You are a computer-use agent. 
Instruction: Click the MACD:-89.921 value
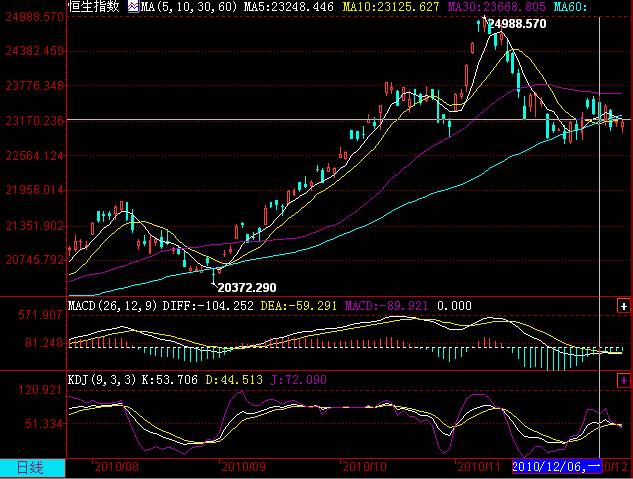pyautogui.click(x=386, y=306)
